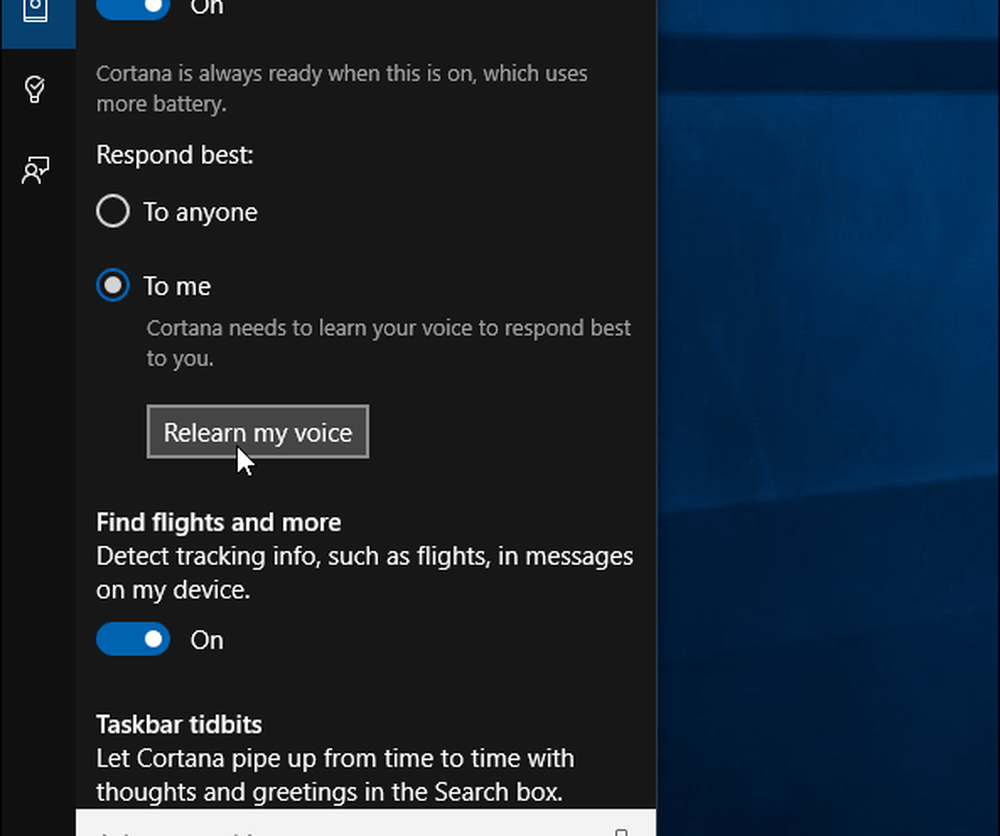
Task: Select the 'To me' radio button
Action: pyautogui.click(x=113, y=285)
